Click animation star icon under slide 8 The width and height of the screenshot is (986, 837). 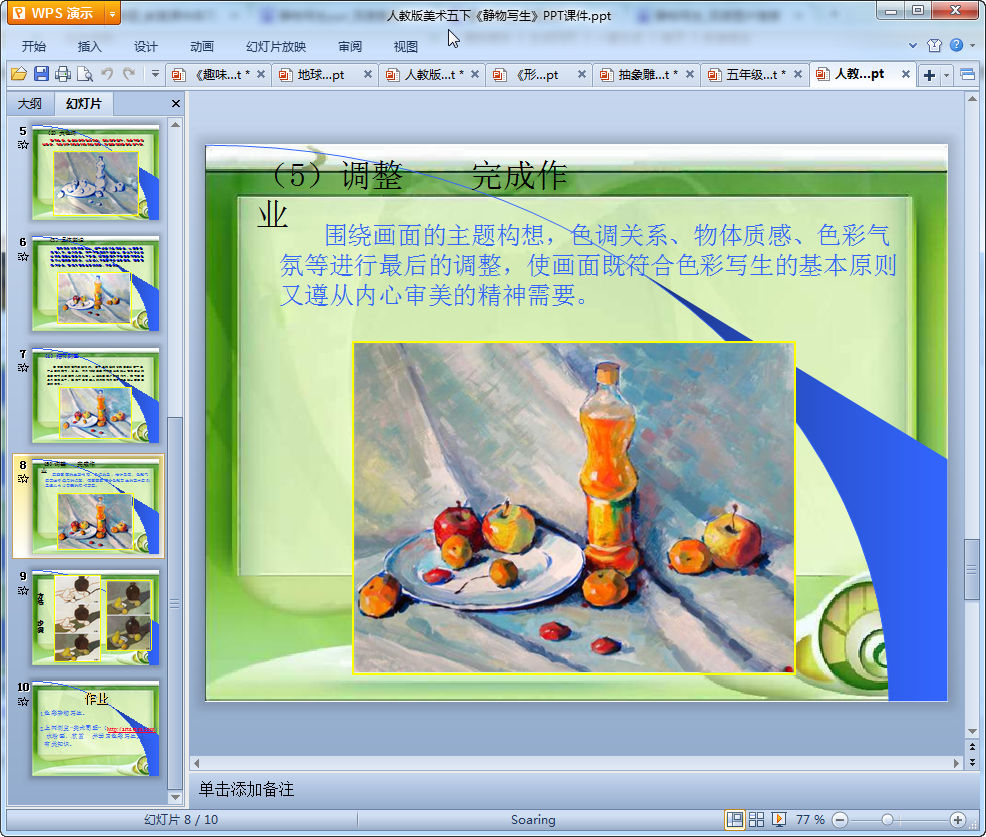(23, 479)
